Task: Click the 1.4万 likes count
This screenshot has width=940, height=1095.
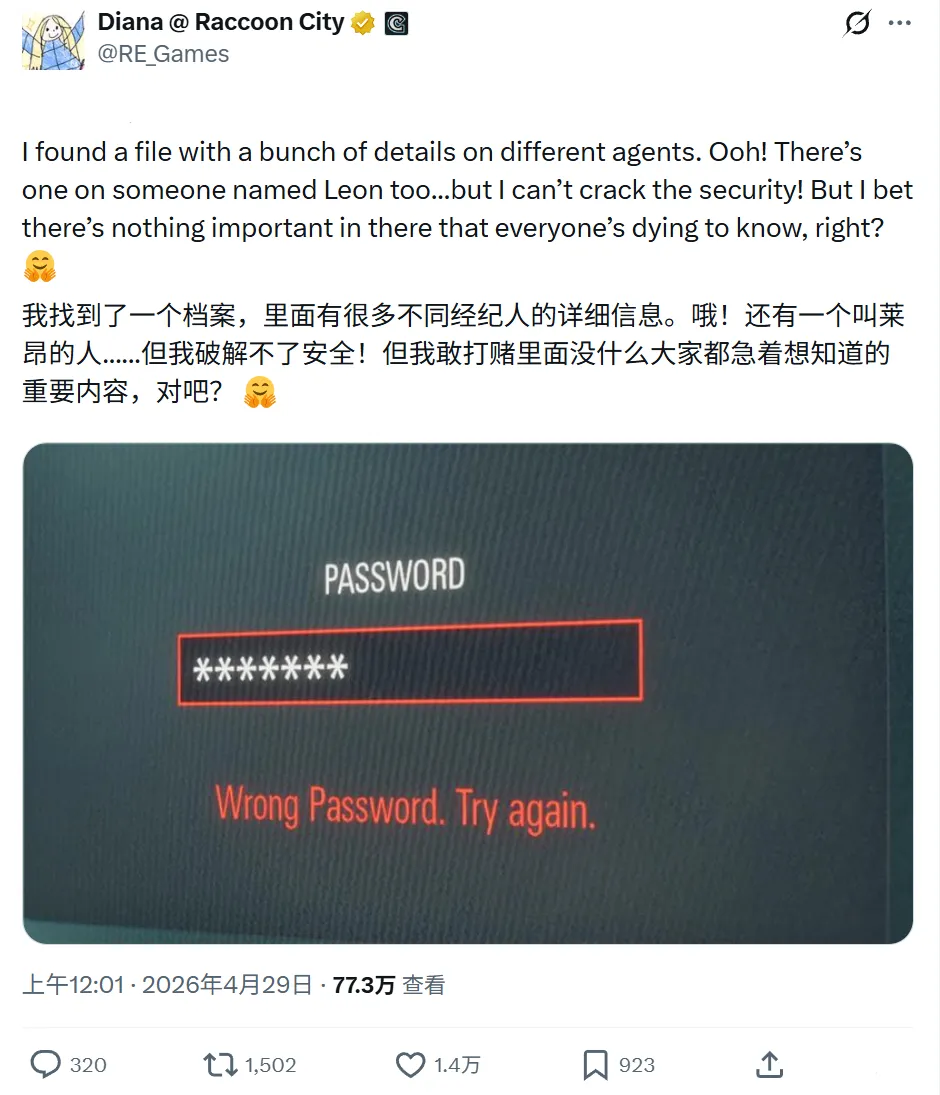Action: coord(457,1065)
